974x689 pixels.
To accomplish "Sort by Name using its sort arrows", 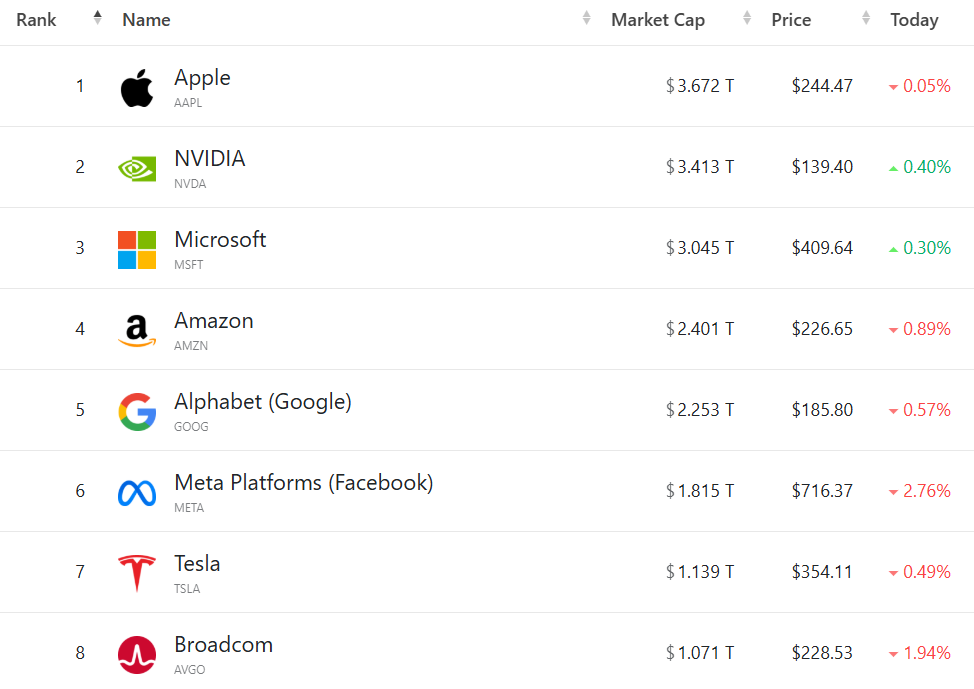I will (x=587, y=18).
